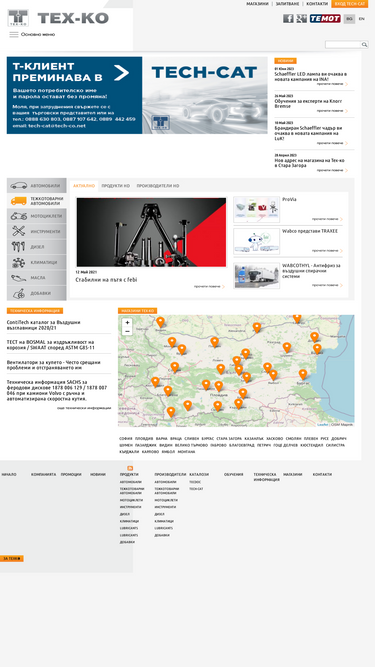Open the Климатици category icon
375x667 pixels.
[18, 262]
